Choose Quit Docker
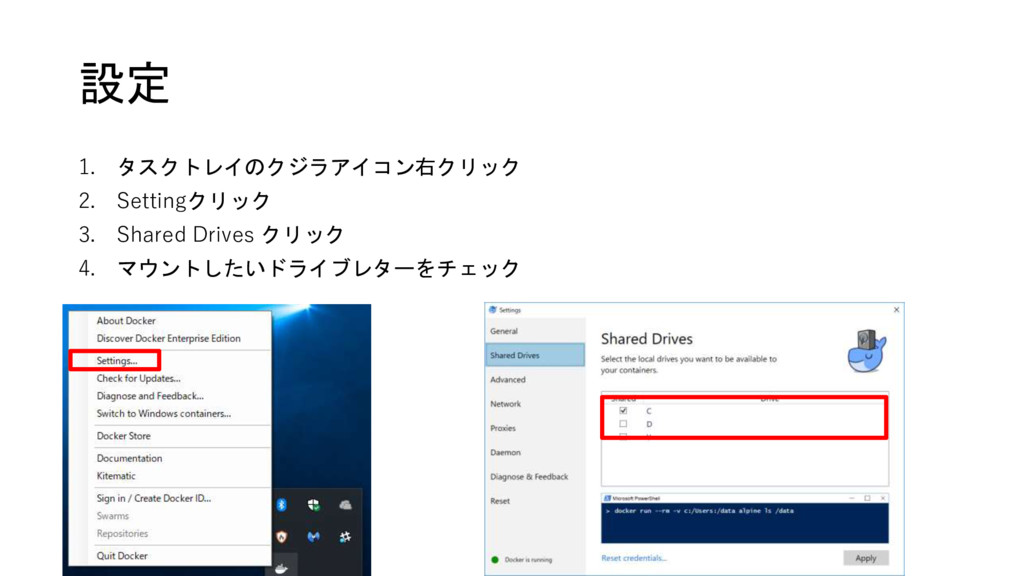 click(x=122, y=556)
